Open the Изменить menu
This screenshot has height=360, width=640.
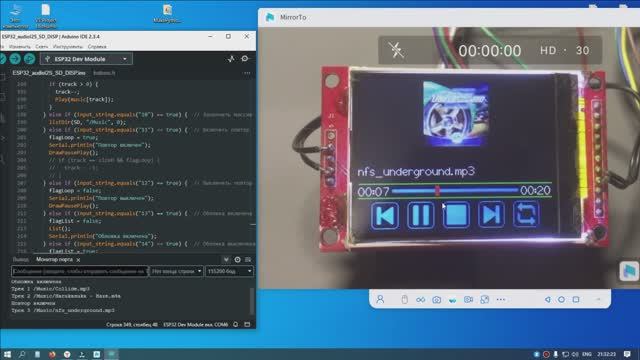(20, 47)
